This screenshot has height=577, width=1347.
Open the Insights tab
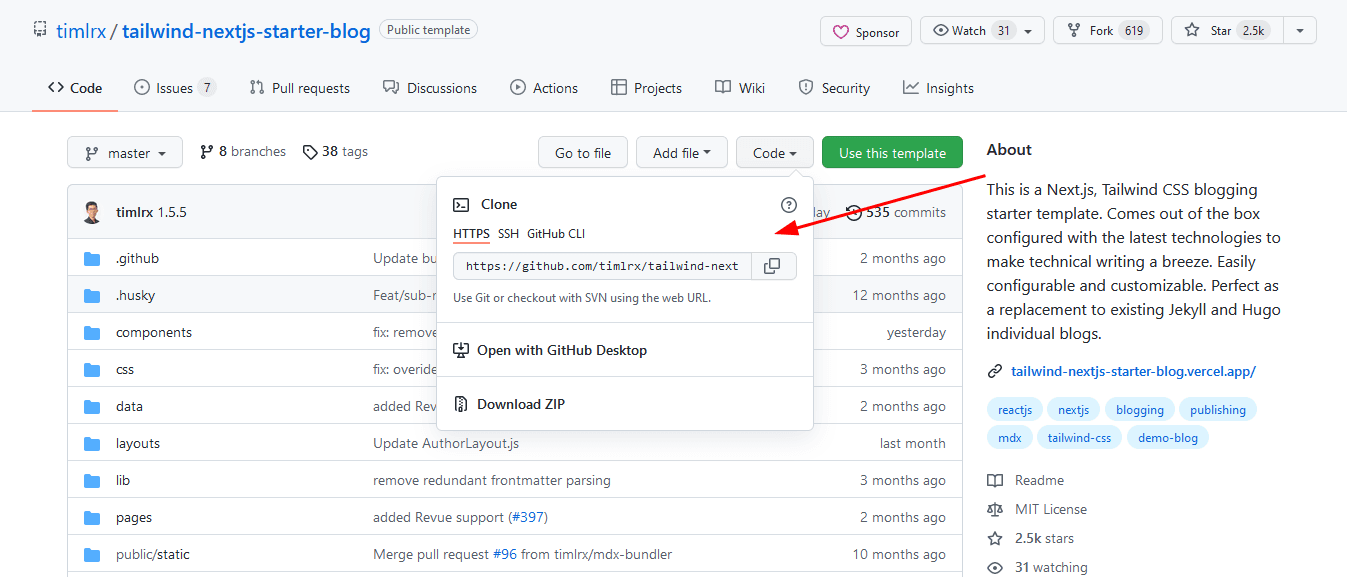(938, 88)
